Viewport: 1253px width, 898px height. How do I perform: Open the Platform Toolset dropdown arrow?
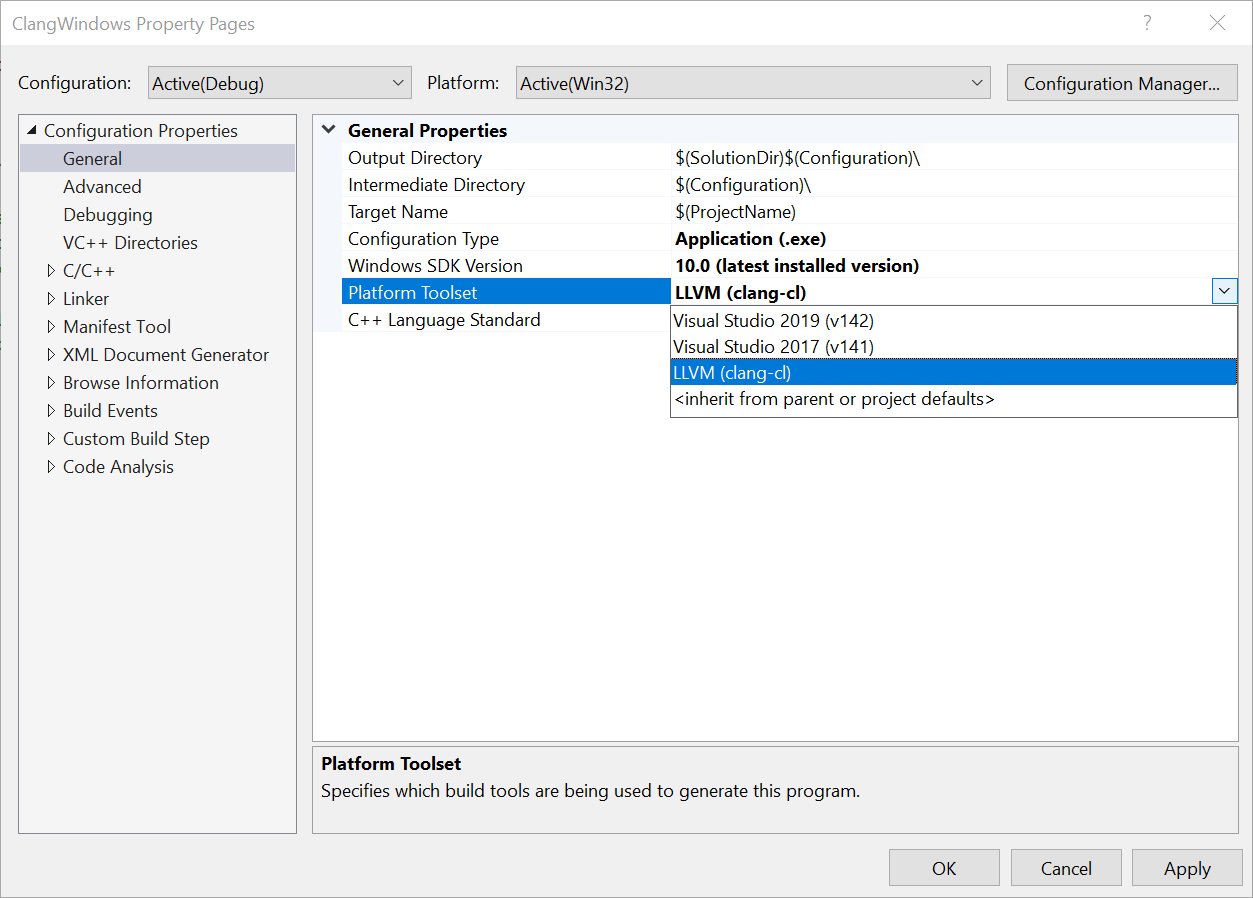[x=1224, y=291]
